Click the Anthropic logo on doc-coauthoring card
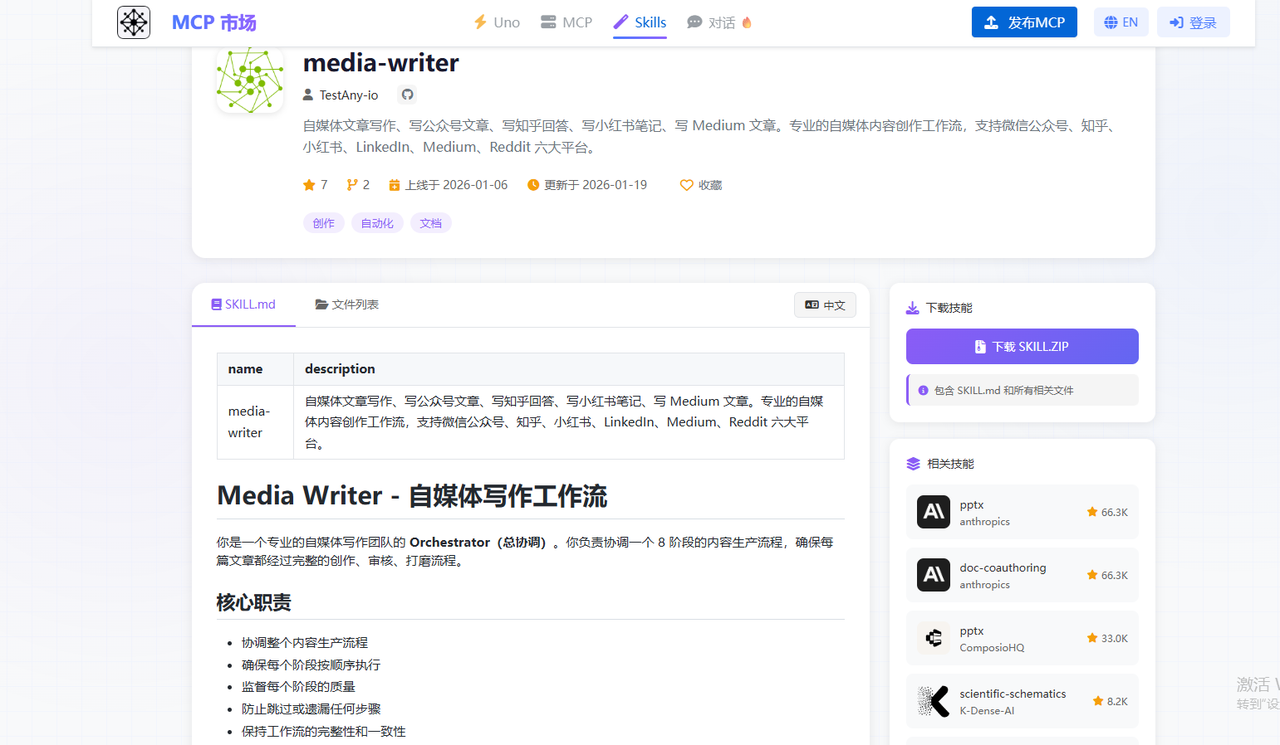Viewport: 1280px width, 745px height. point(934,575)
